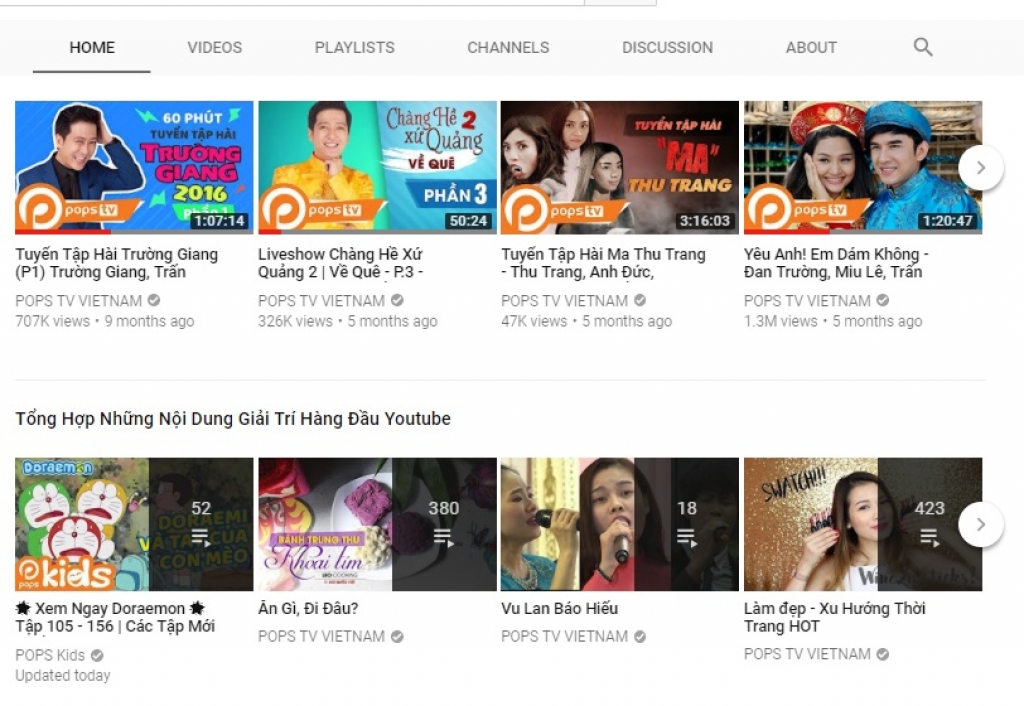Click the '1.3M views' text
The width and height of the screenshot is (1024, 706).
(x=781, y=321)
